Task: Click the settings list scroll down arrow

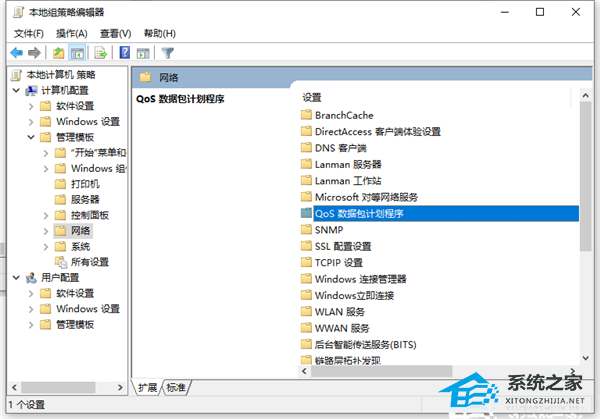Action: tap(585, 359)
